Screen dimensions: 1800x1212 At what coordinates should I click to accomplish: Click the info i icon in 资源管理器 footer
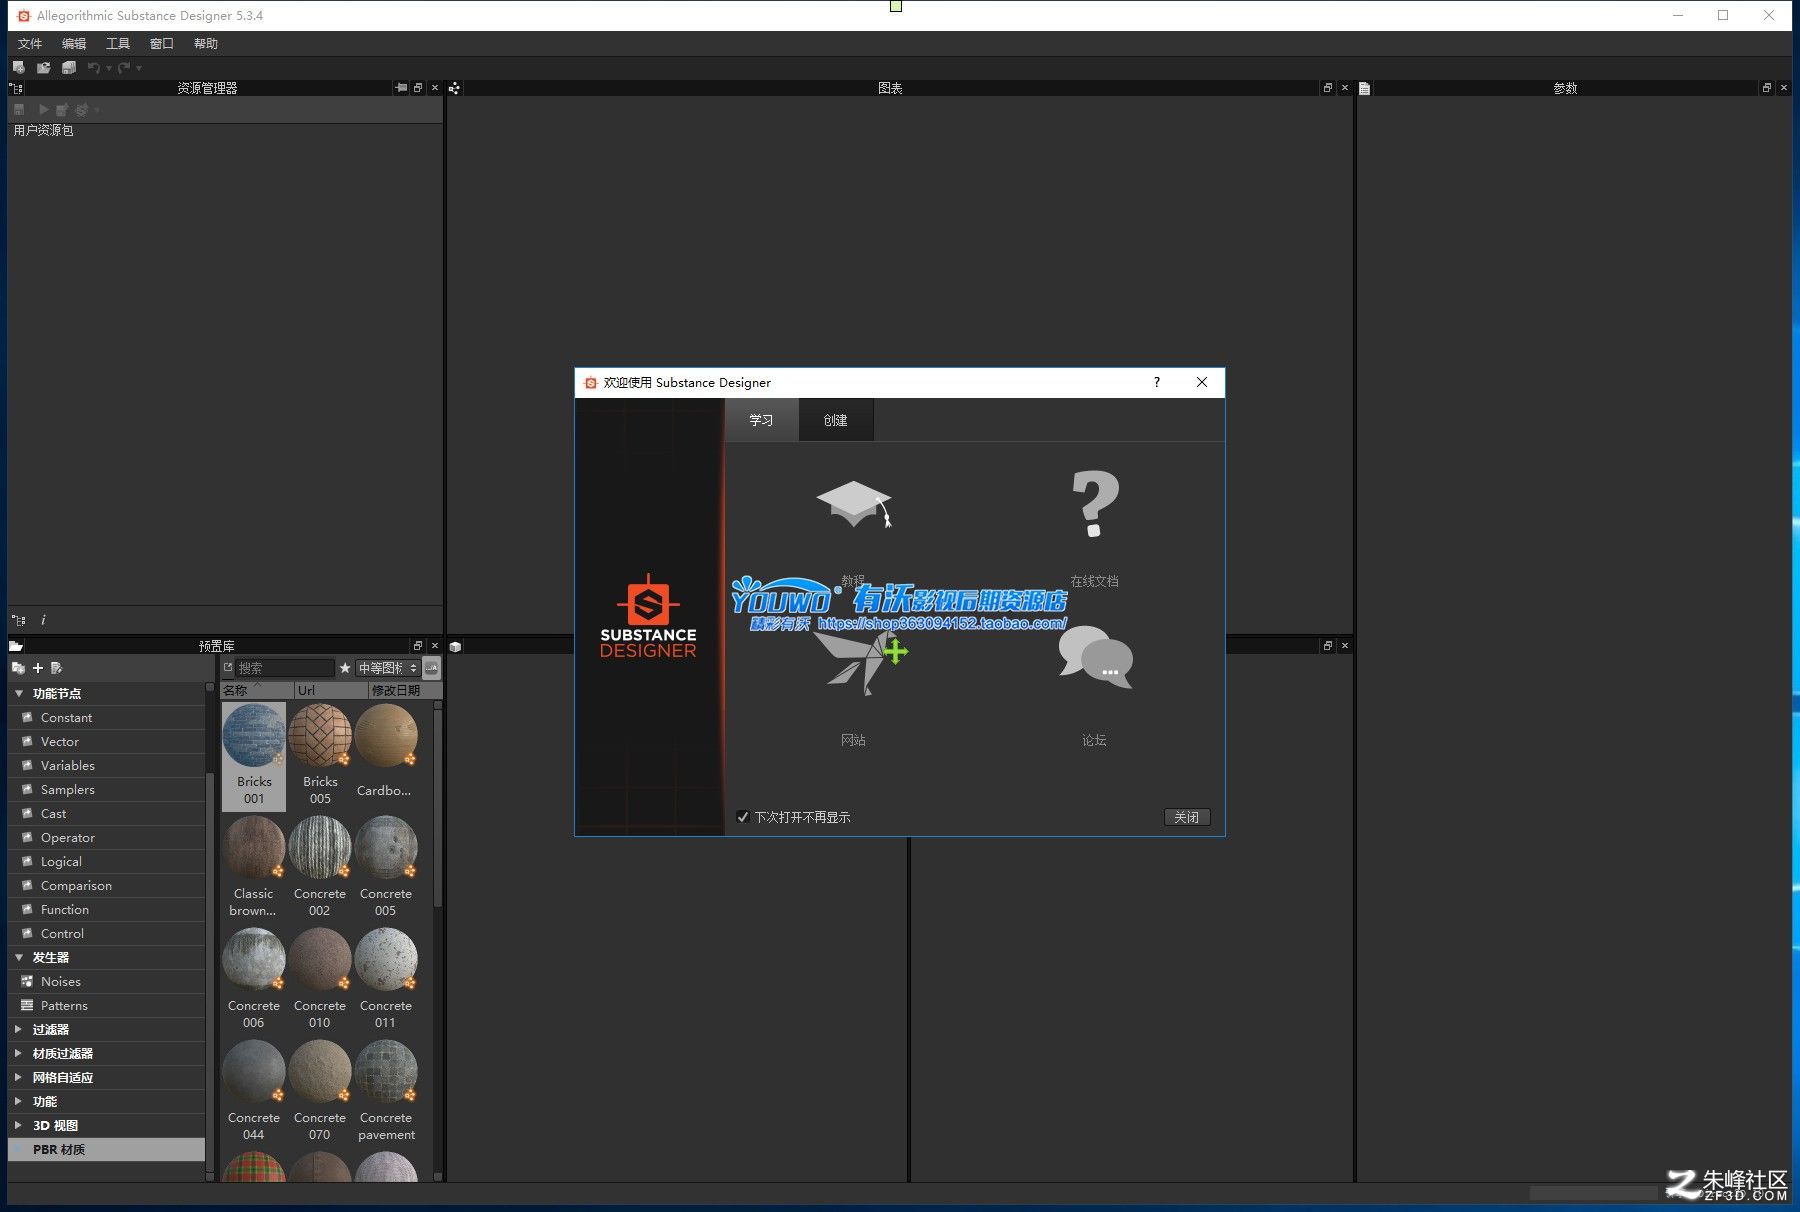43,620
